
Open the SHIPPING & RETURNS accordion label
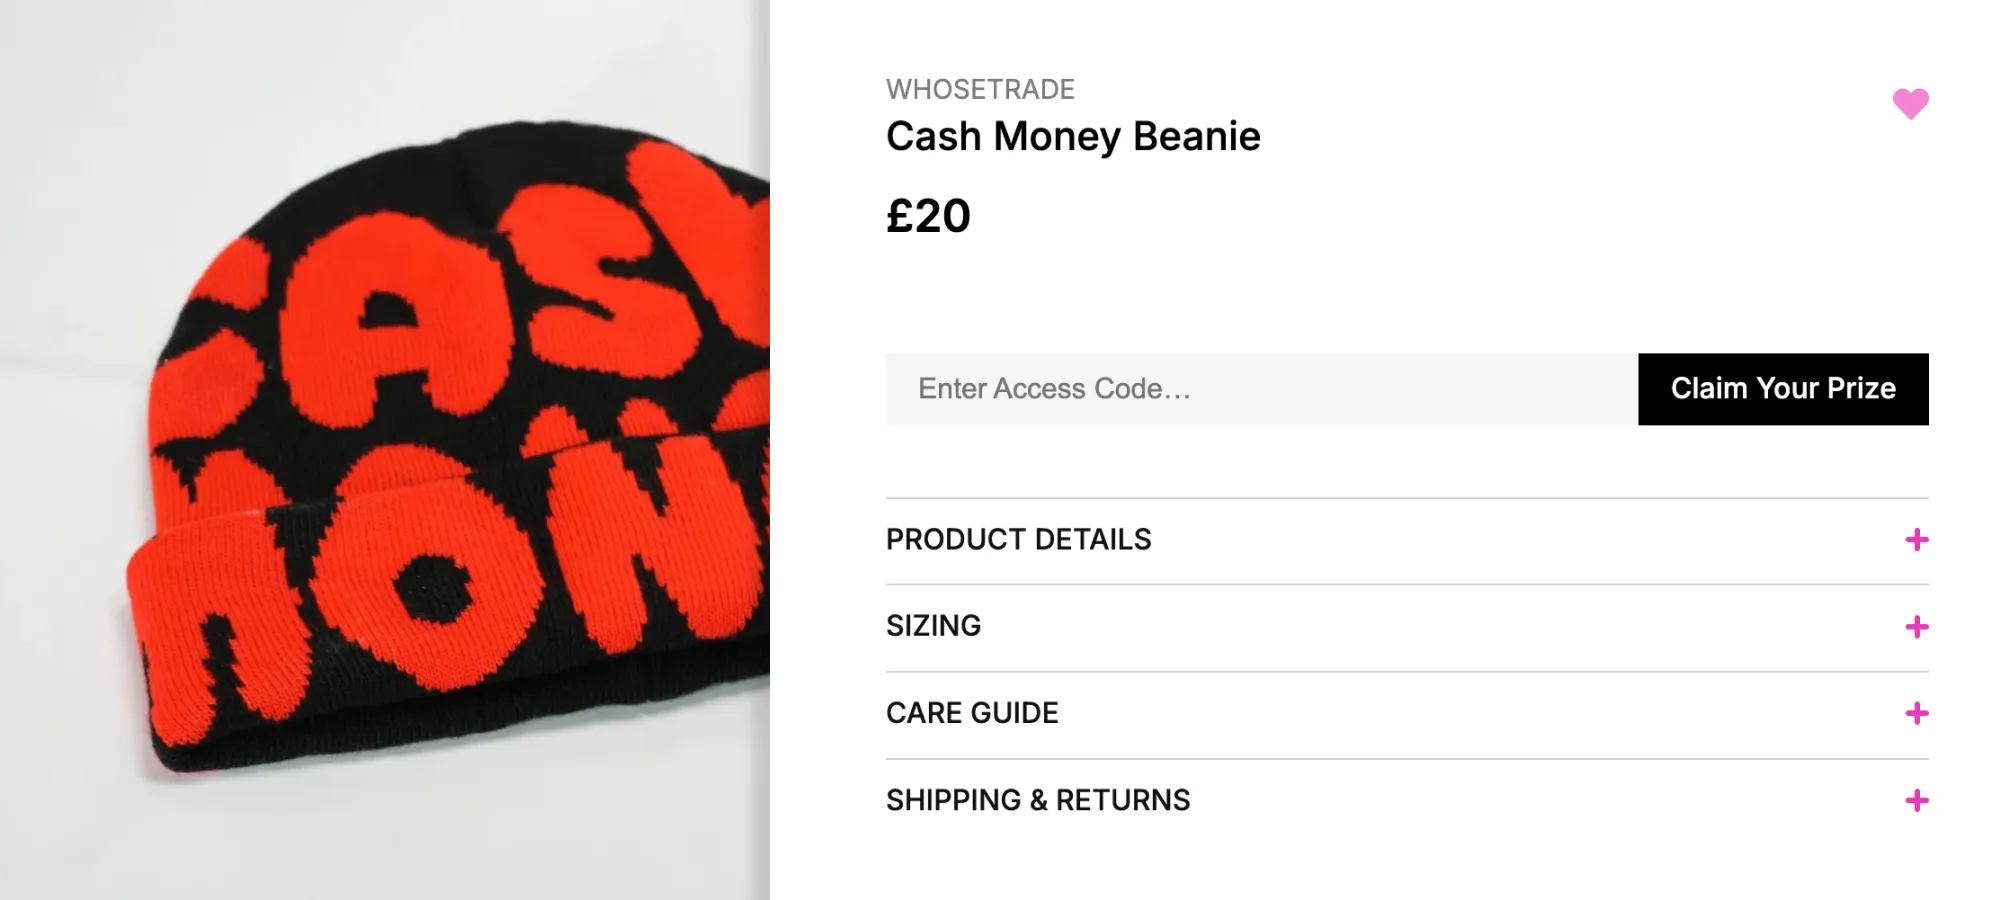(x=1038, y=800)
